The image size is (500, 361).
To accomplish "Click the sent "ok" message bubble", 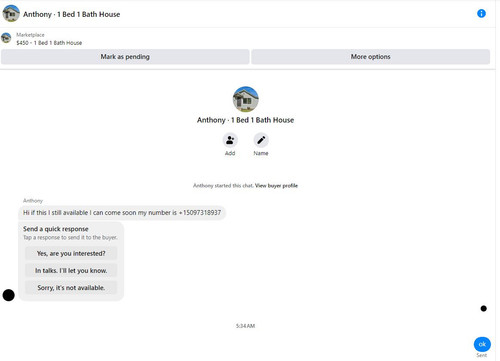I will click(482, 344).
